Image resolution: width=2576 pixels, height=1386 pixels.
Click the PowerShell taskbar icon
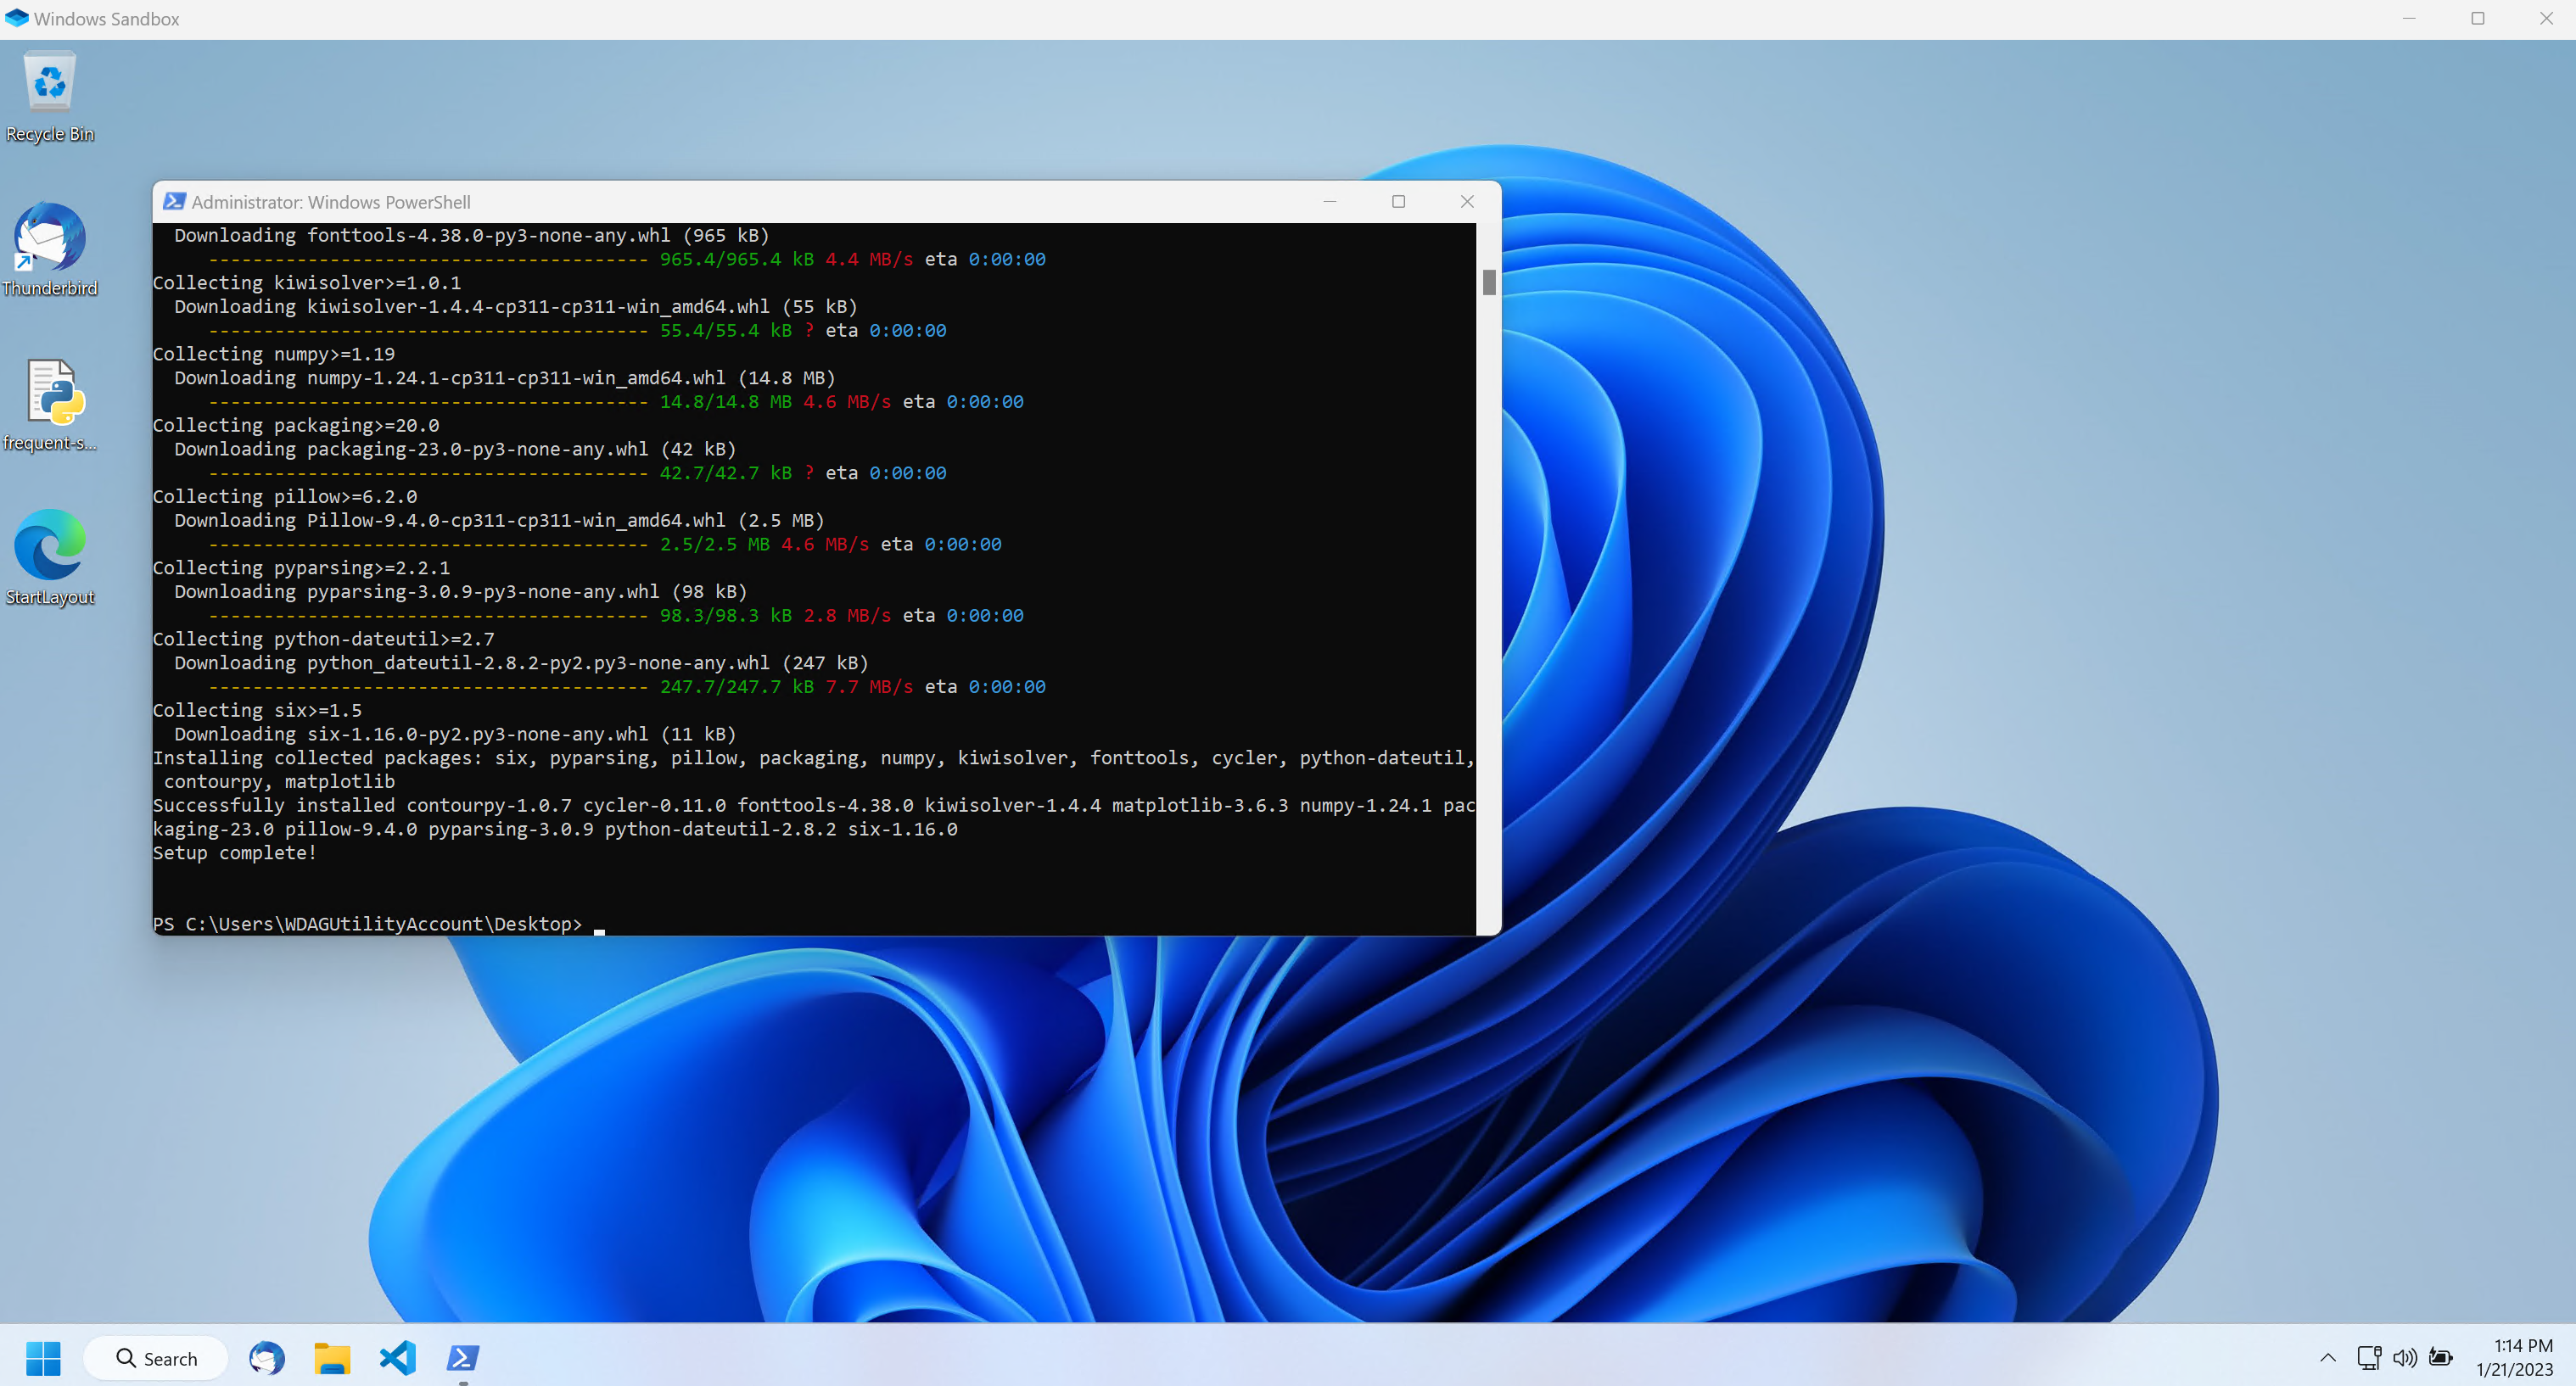(463, 1357)
